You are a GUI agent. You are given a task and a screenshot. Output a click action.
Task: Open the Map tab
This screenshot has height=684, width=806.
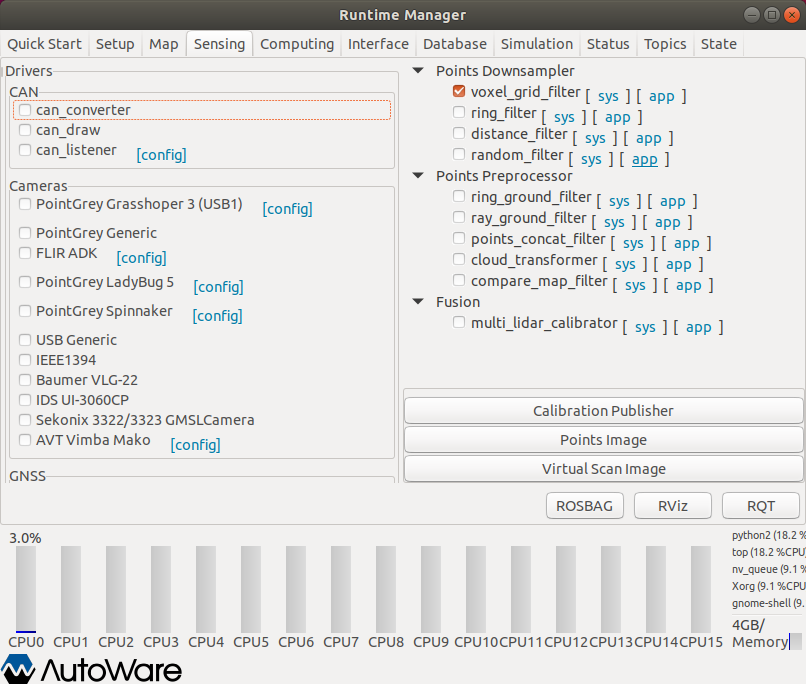[163, 44]
